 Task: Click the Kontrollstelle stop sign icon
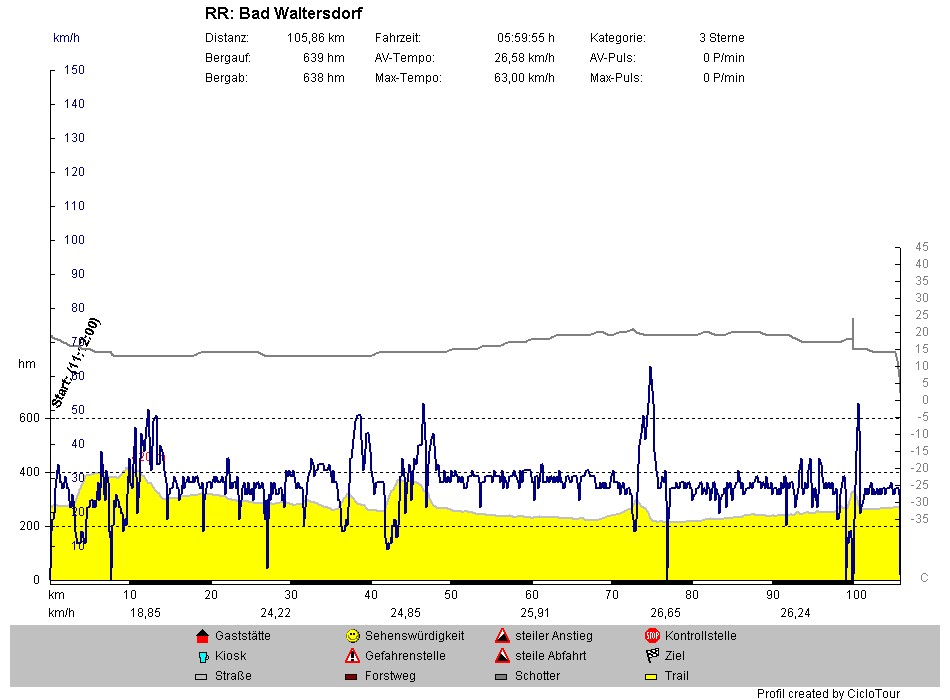pos(652,636)
